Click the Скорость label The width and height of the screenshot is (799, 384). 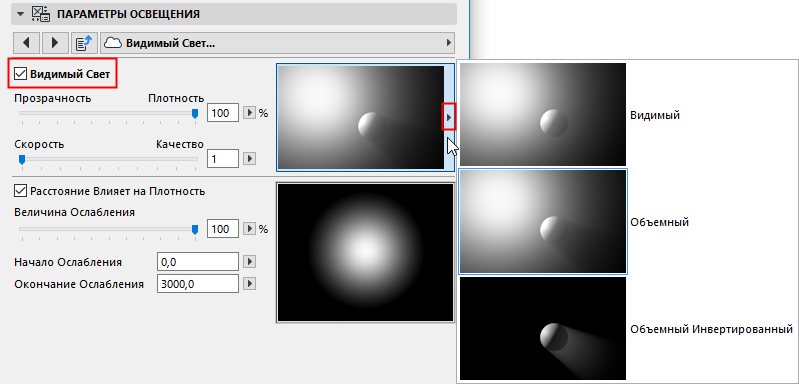[39, 144]
